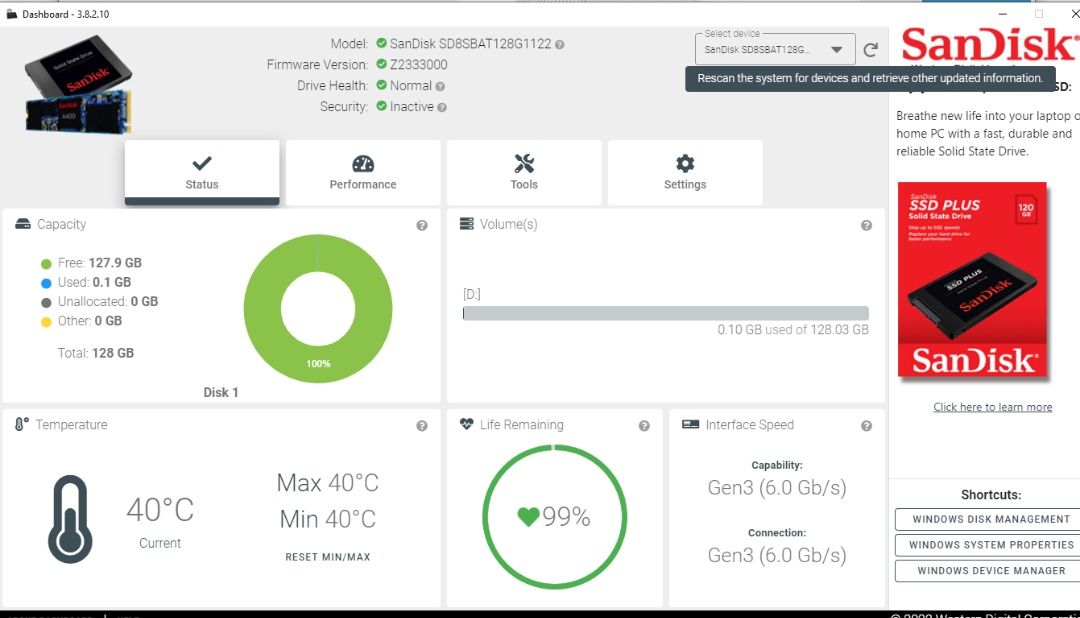1080x618 pixels.
Task: Open Life Remaining help icon
Action: 643,426
